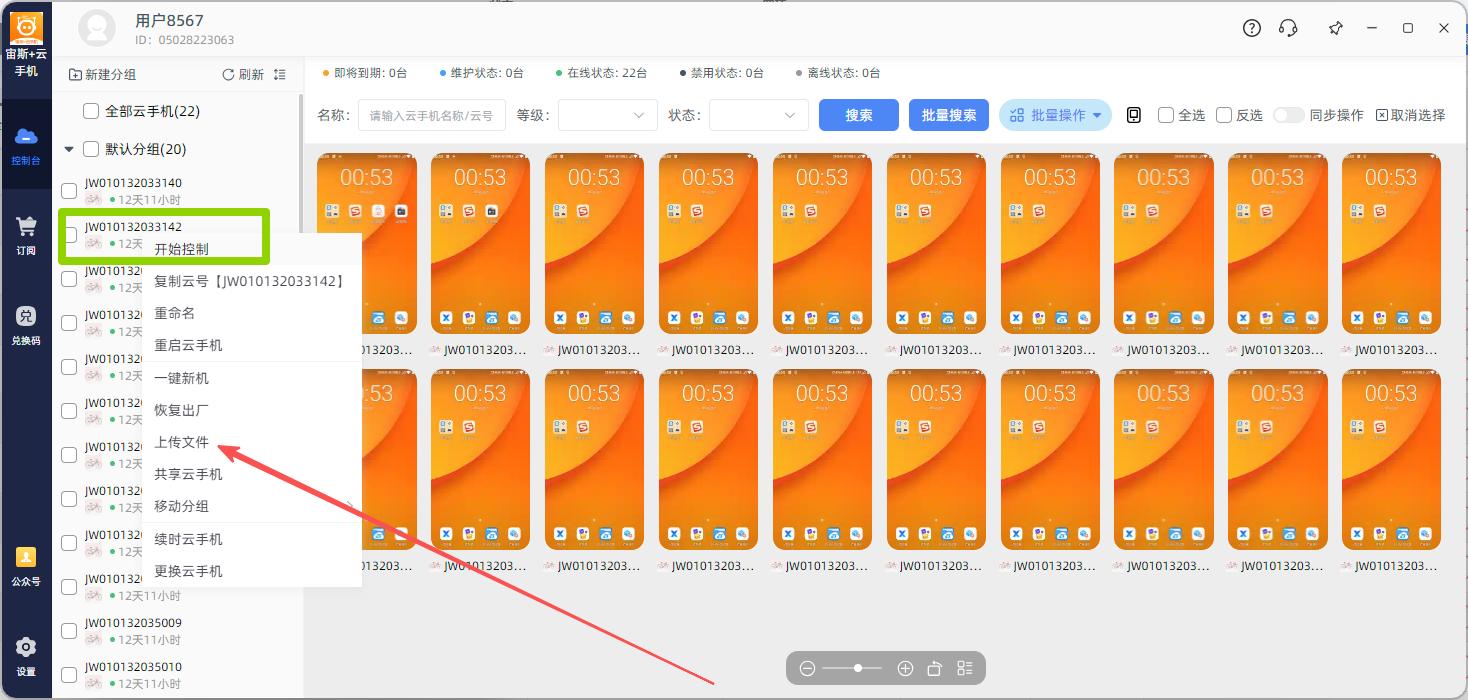The image size is (1468, 700).
Task: Choose 更换云手机 replace menu item
Action: click(x=252, y=571)
